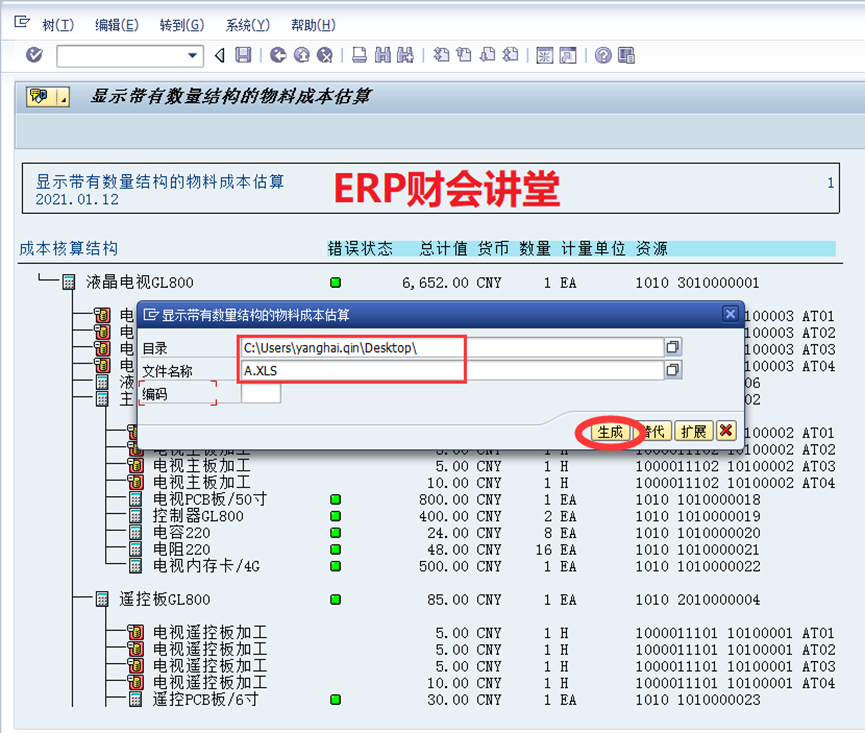Click the 扩展 button

tap(693, 432)
